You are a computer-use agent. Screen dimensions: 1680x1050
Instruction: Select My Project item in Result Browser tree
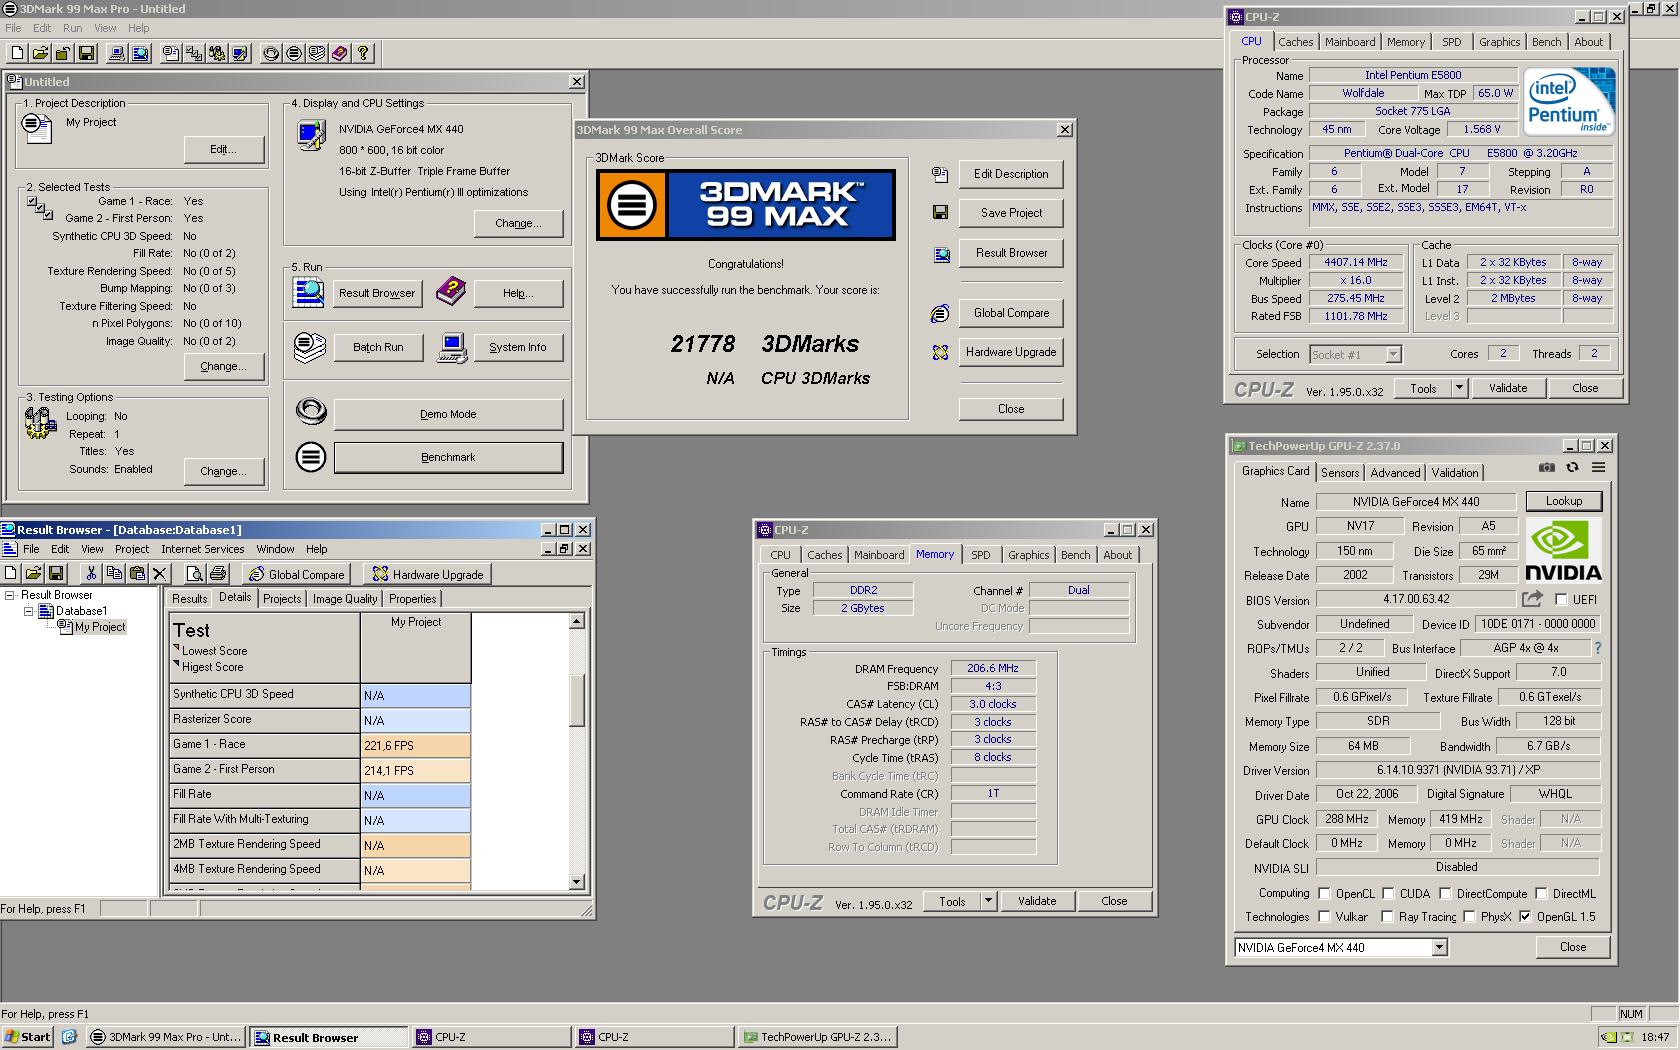coord(100,627)
